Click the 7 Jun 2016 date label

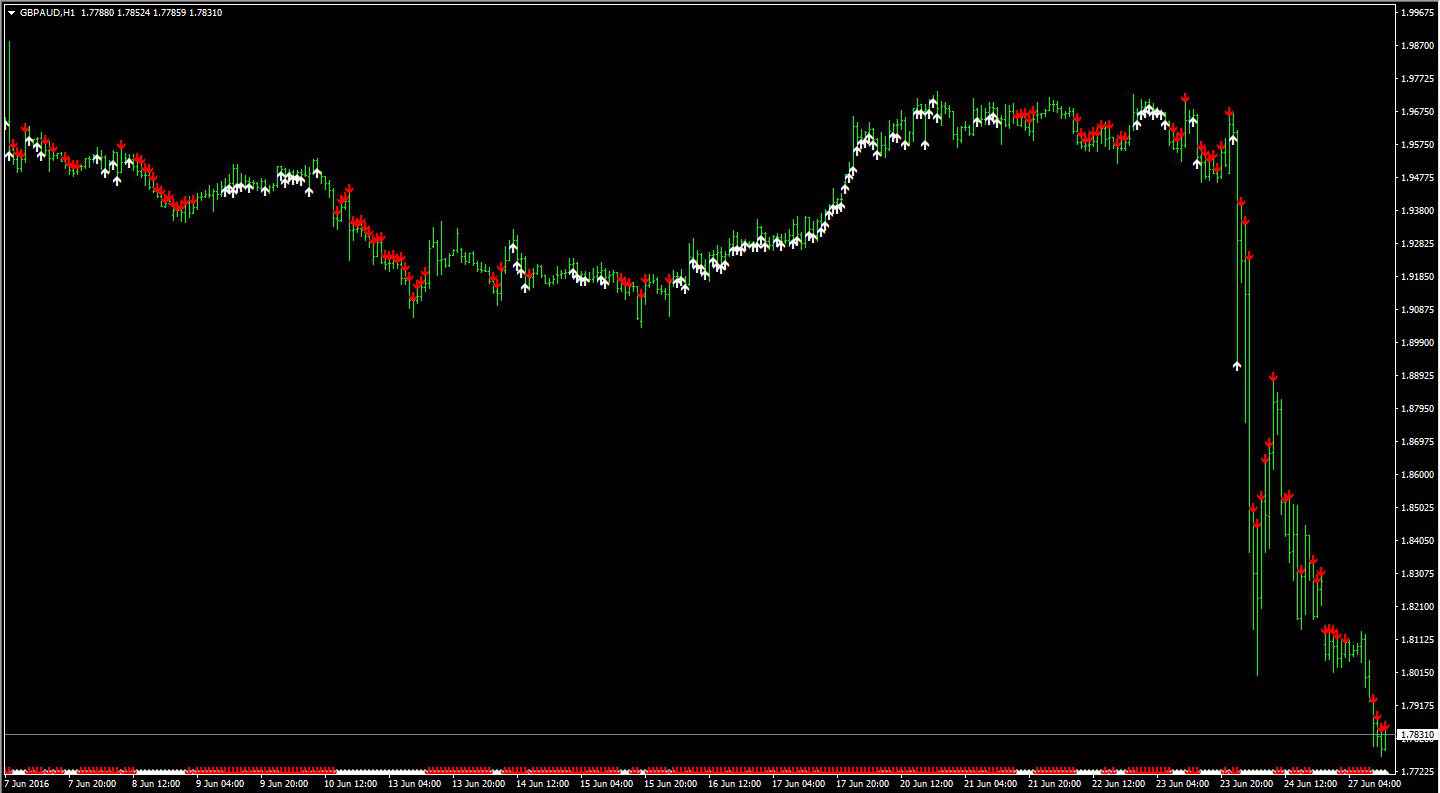click(x=25, y=785)
